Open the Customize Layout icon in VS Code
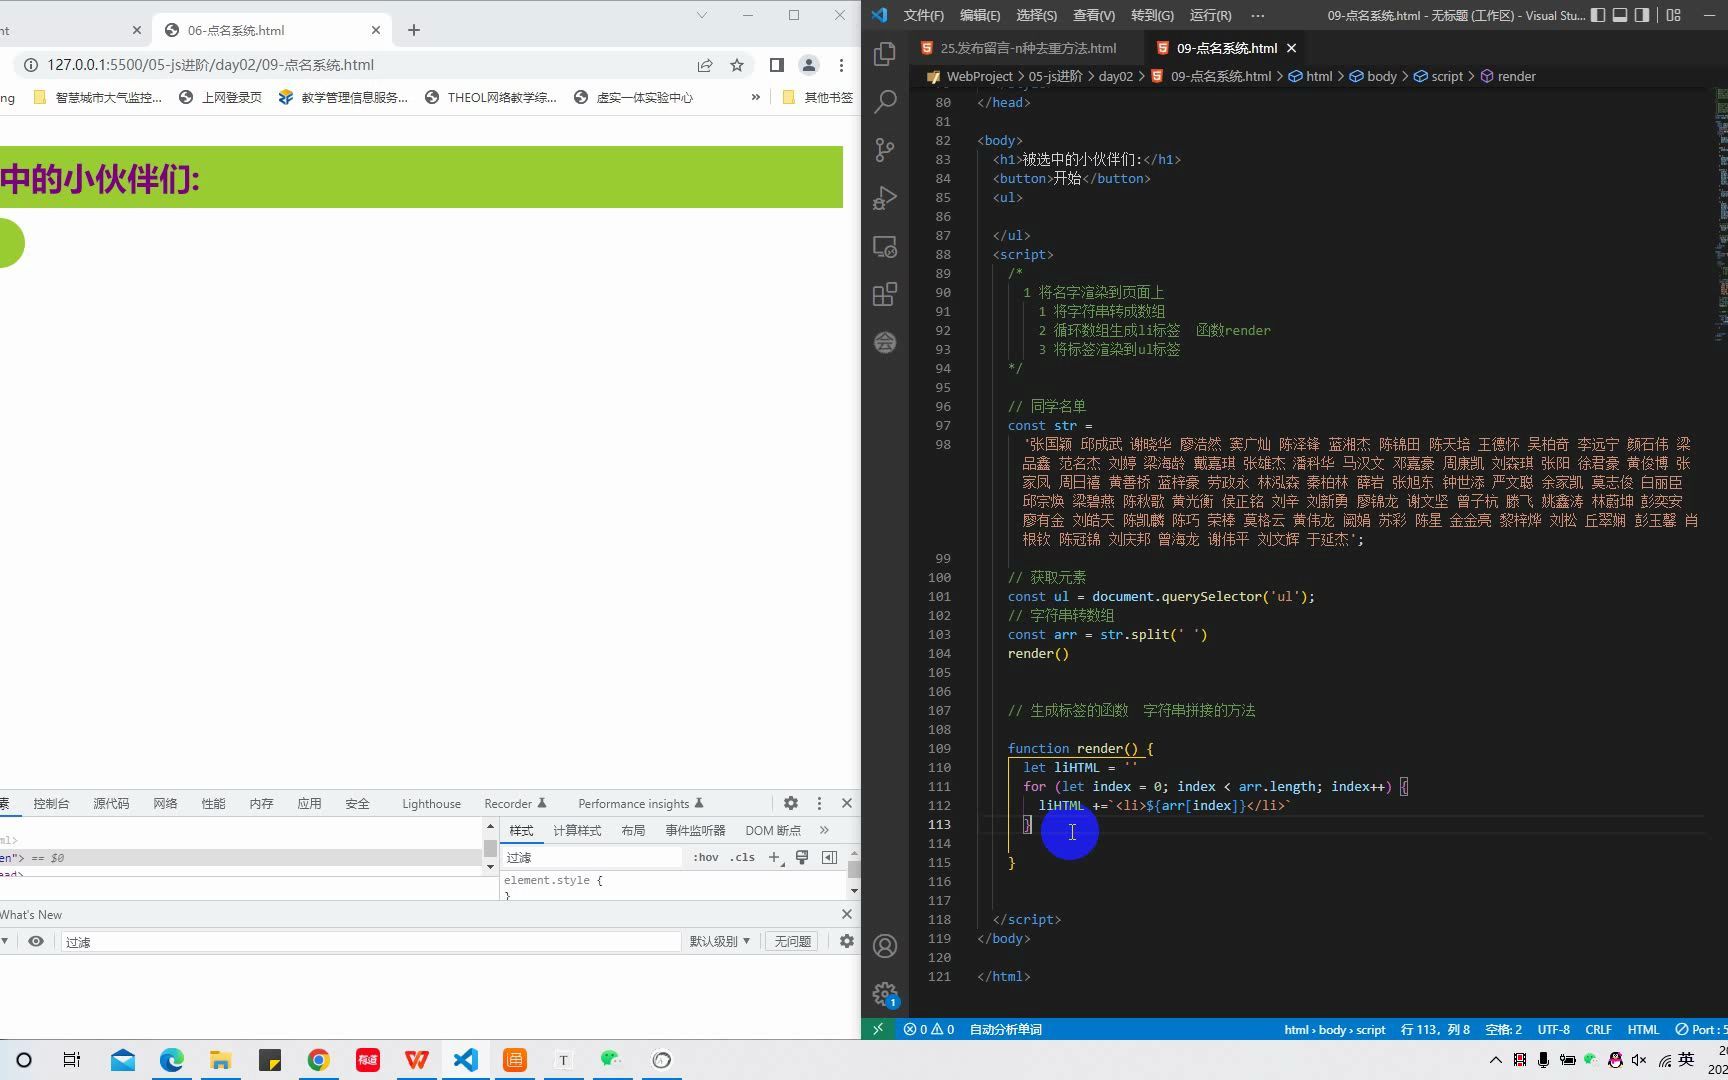Image resolution: width=1728 pixels, height=1080 pixels. coord(1674,15)
